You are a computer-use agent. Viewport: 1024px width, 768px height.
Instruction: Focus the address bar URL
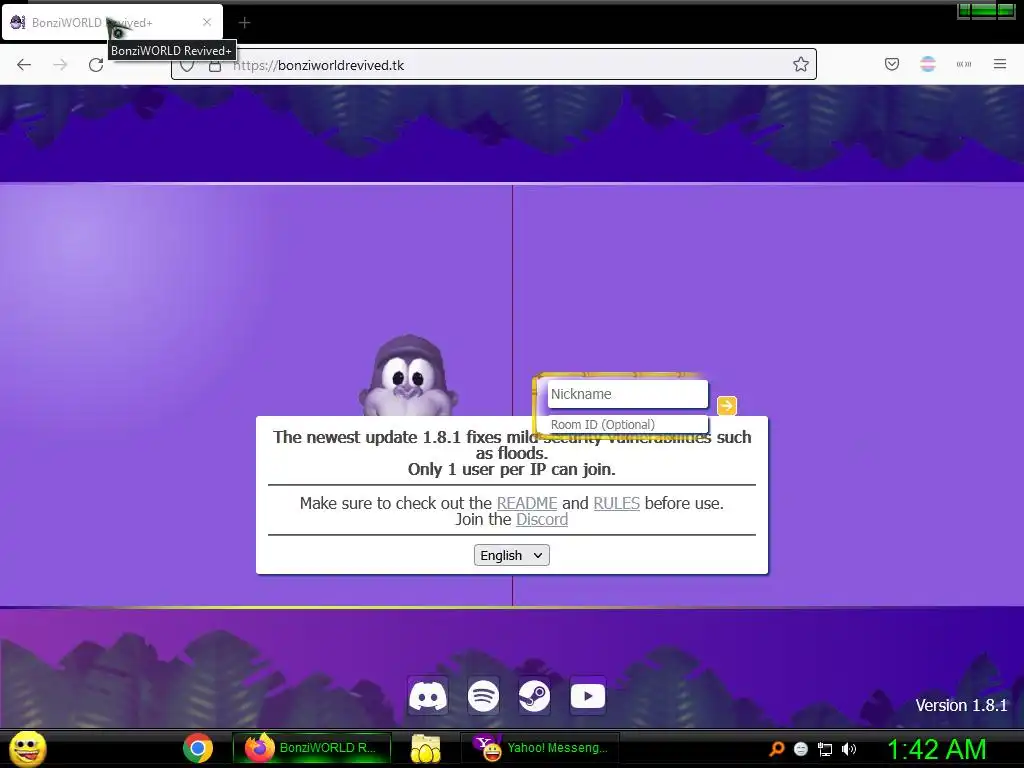(x=494, y=65)
